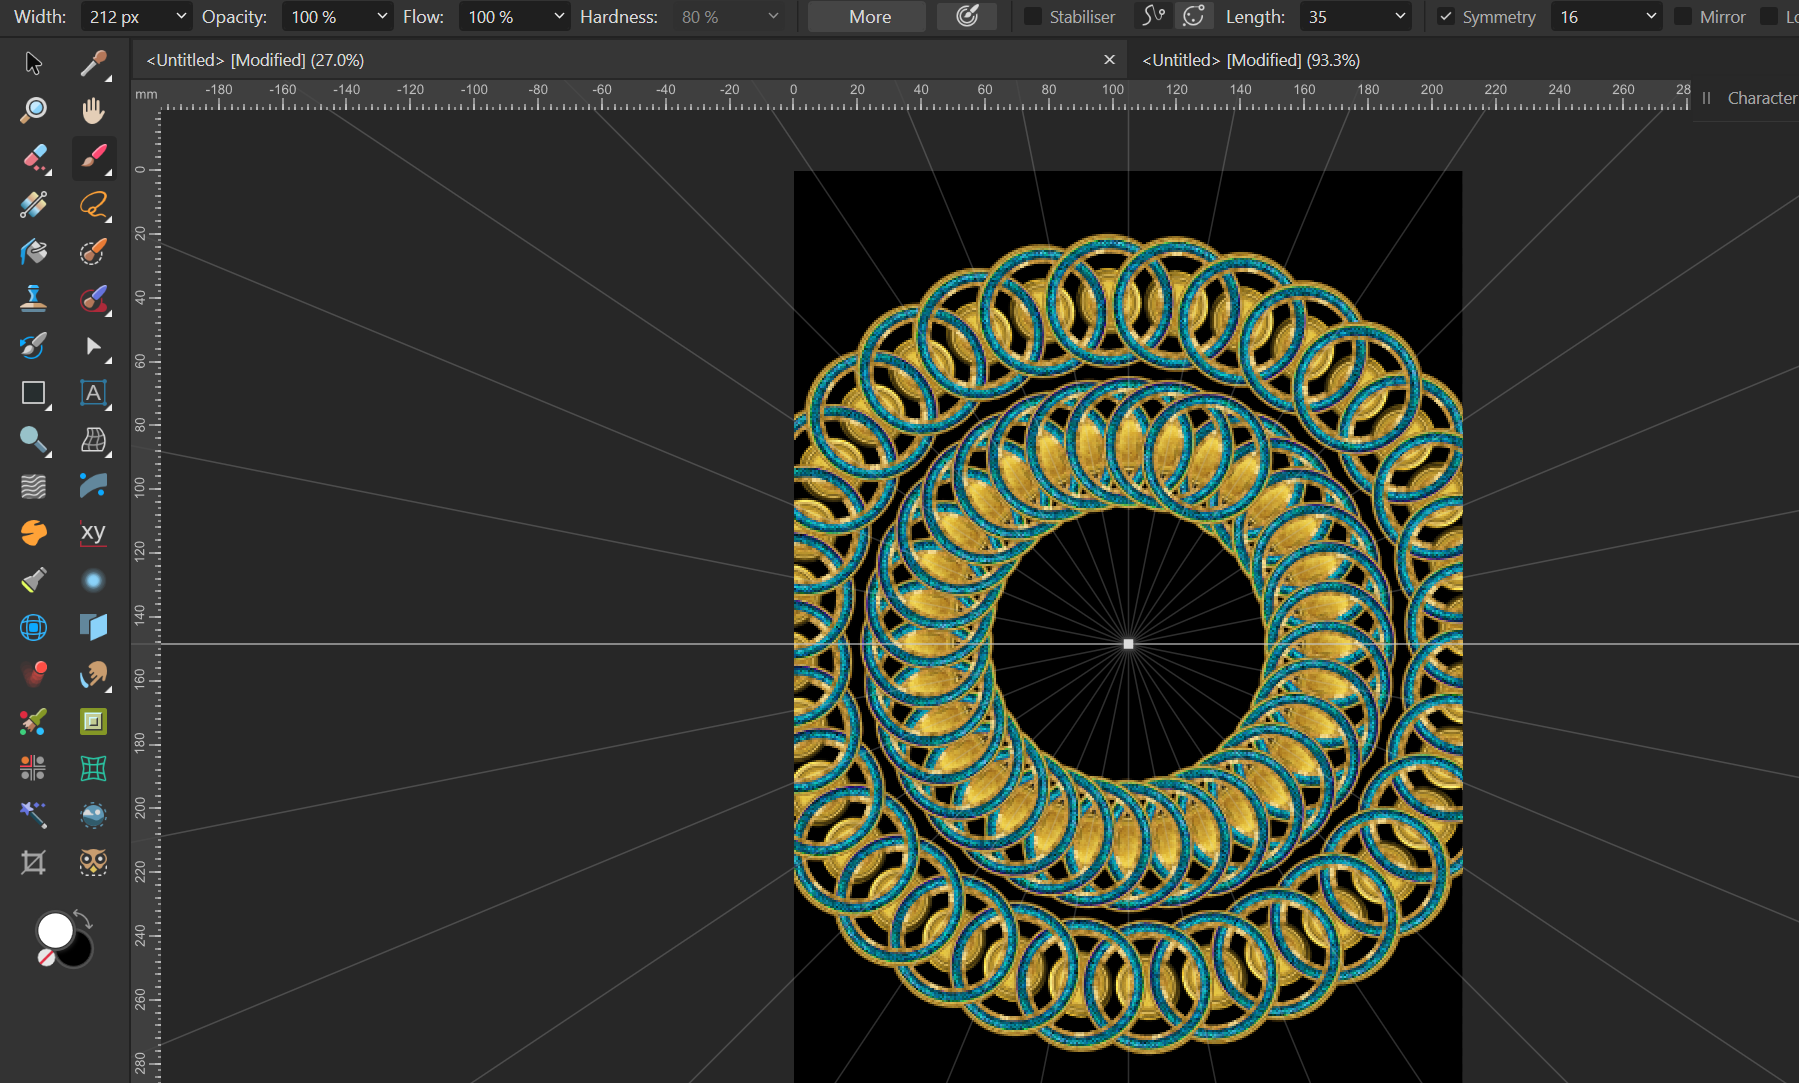
Task: Open the Hardness dropdown
Action: coord(773,16)
